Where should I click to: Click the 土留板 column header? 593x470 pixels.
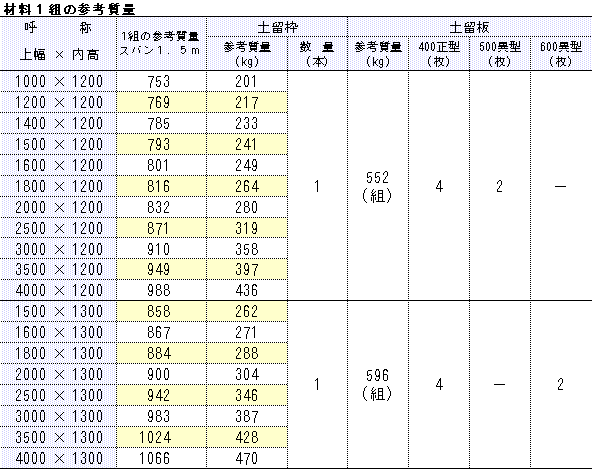469,27
